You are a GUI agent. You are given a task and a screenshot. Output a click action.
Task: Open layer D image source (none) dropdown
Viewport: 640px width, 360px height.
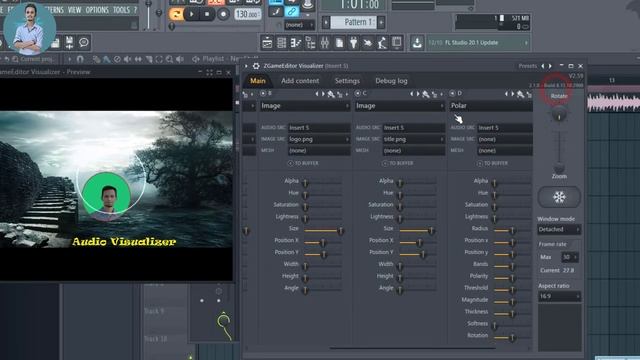(505, 139)
